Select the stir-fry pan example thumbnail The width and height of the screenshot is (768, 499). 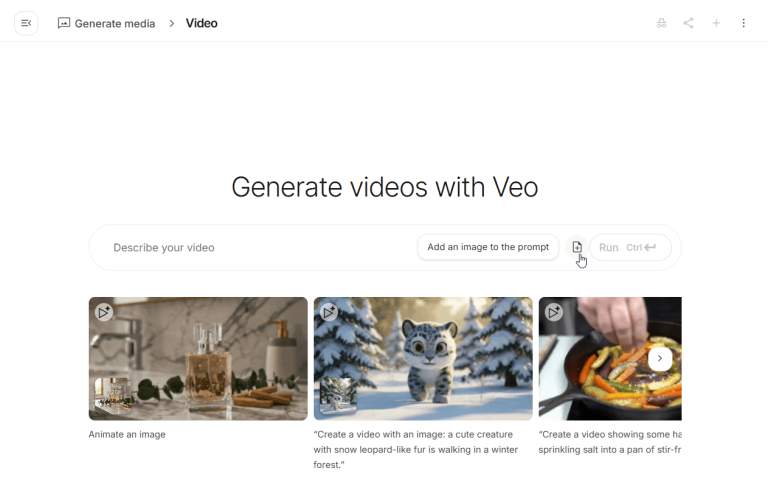[x=610, y=358]
